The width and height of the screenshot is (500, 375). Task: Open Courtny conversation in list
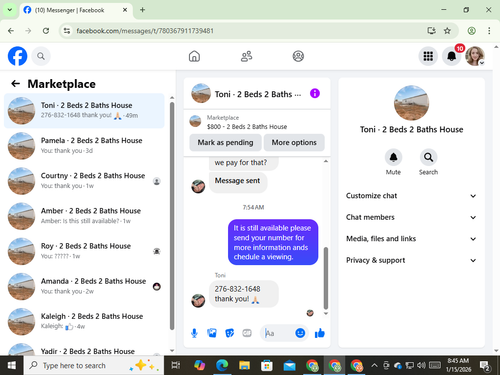tap(84, 181)
